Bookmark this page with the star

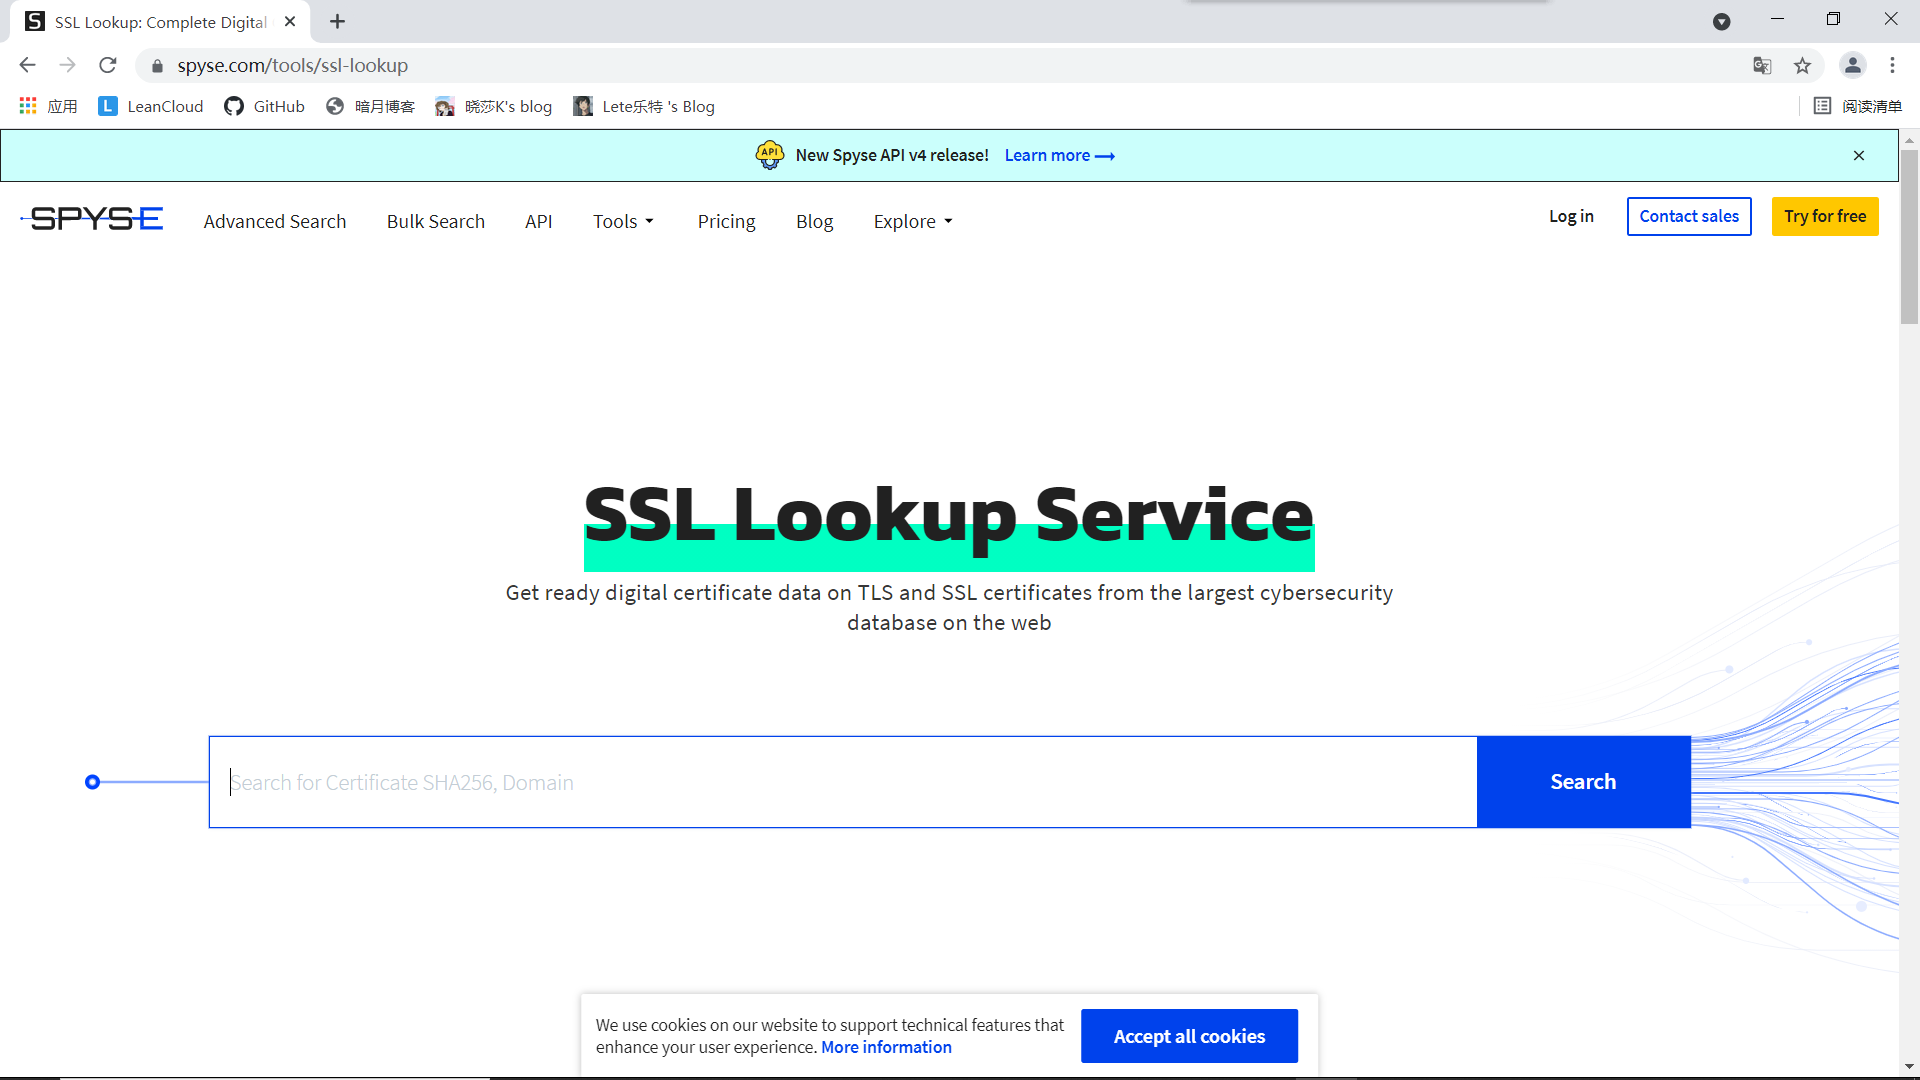pos(1802,66)
